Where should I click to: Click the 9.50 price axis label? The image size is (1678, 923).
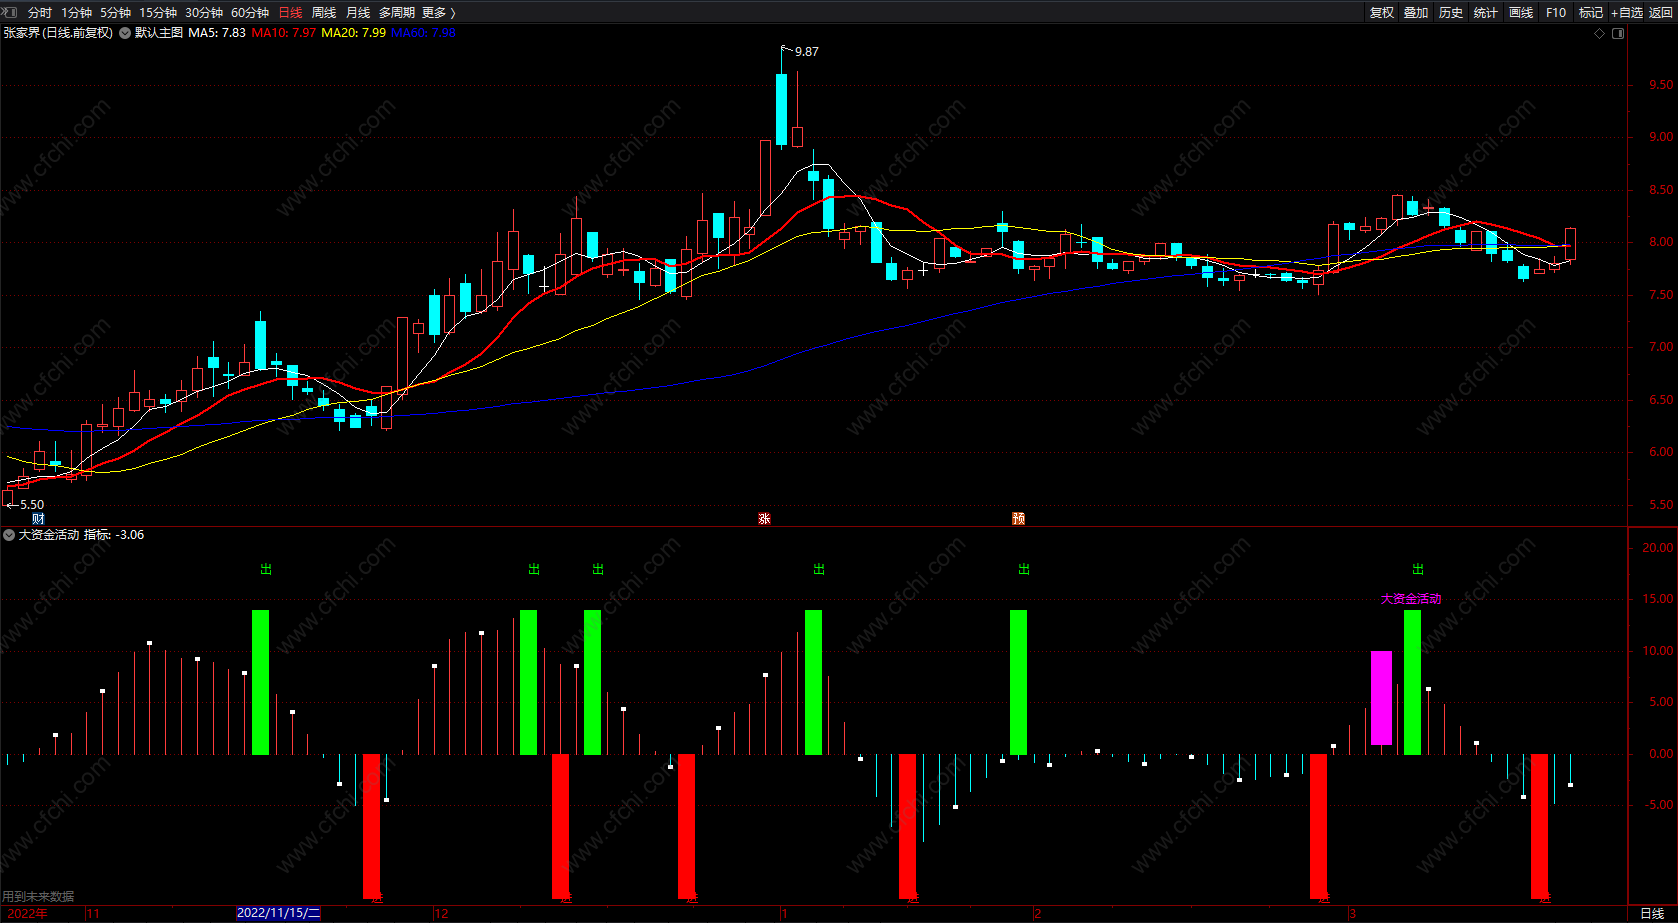(1661, 85)
